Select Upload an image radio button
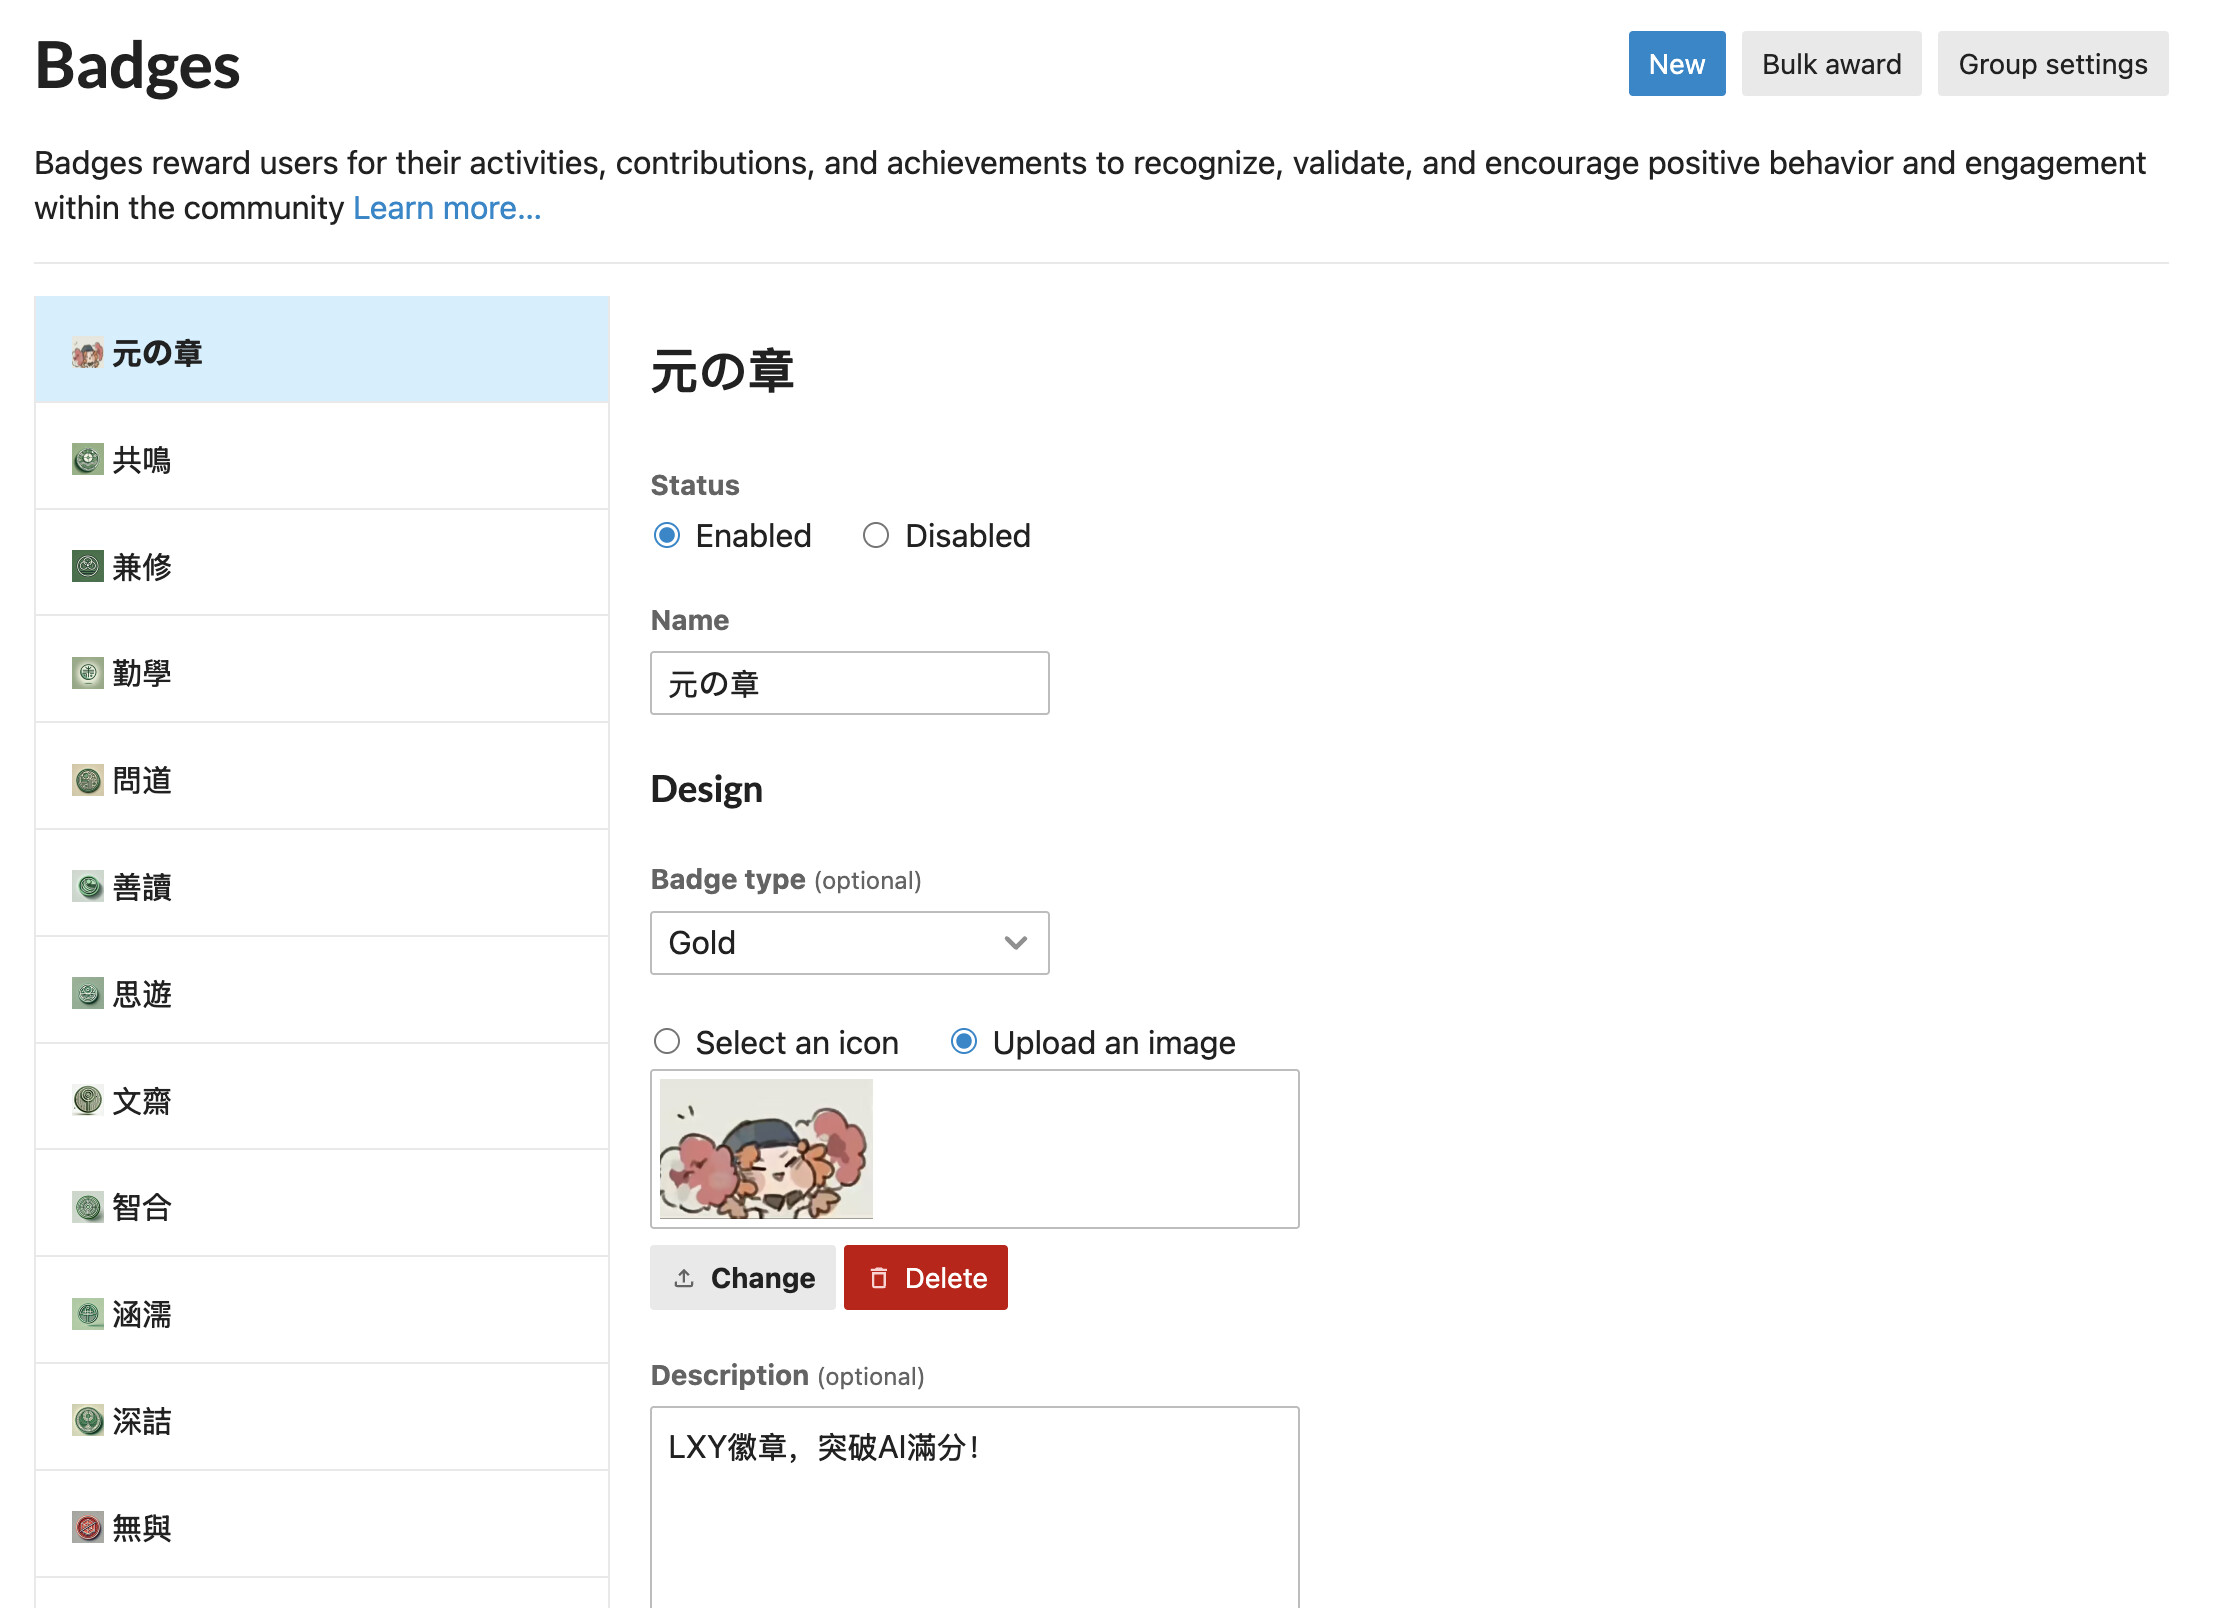 point(964,1042)
